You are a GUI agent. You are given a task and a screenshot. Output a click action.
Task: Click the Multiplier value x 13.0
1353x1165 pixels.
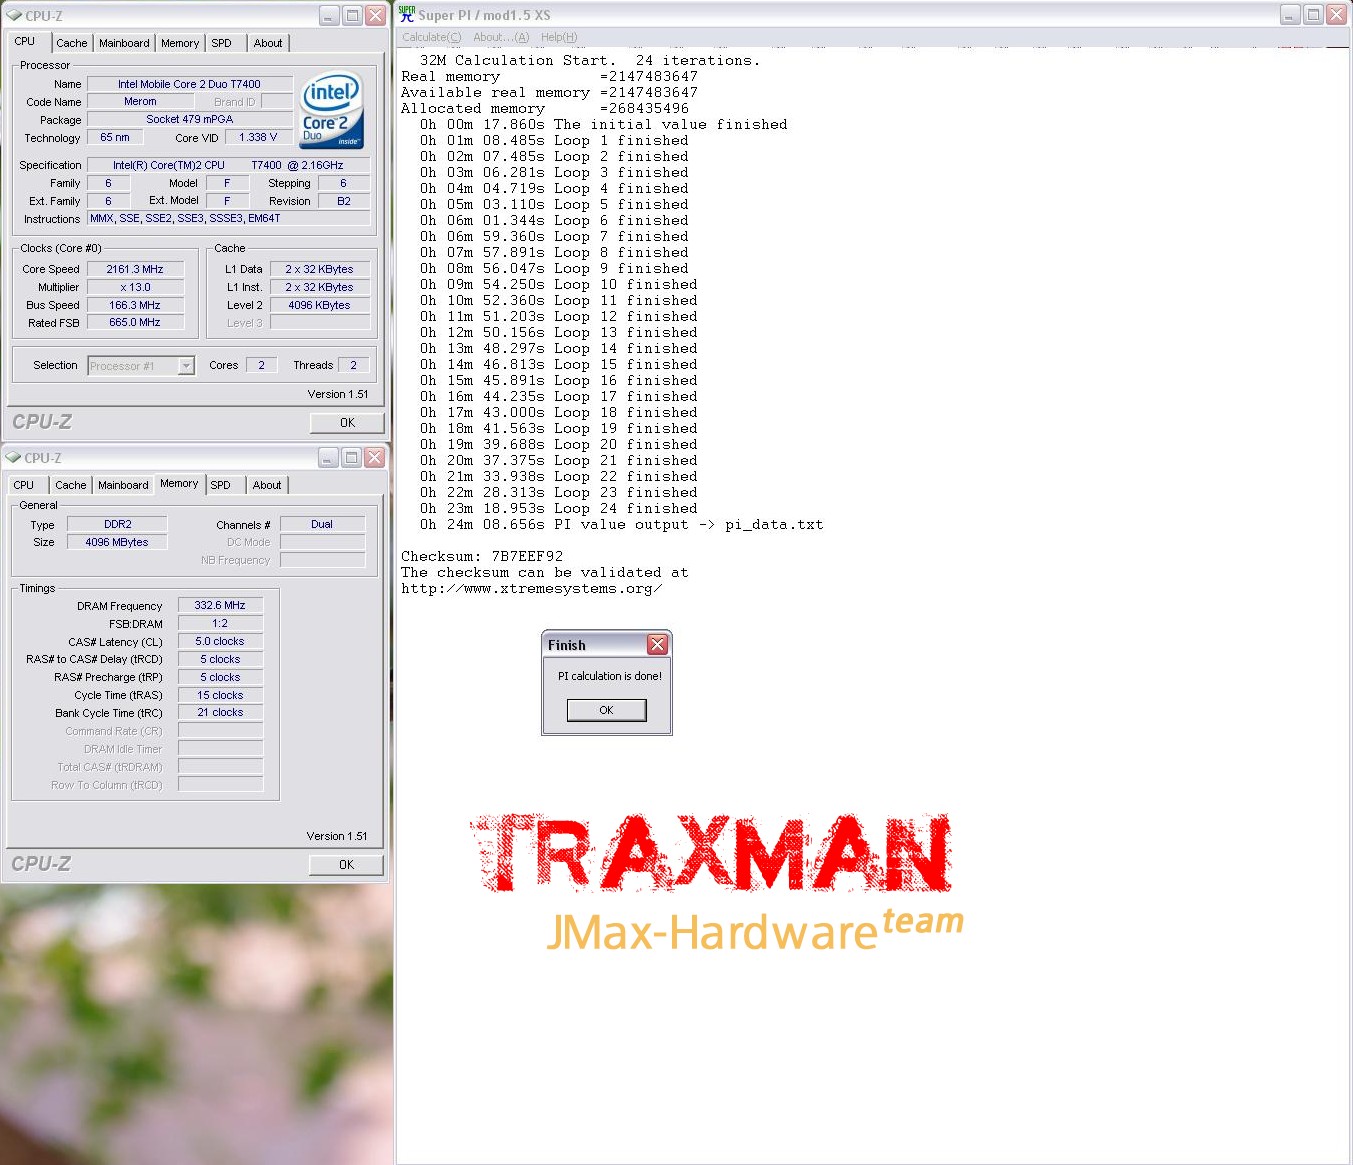pos(135,287)
